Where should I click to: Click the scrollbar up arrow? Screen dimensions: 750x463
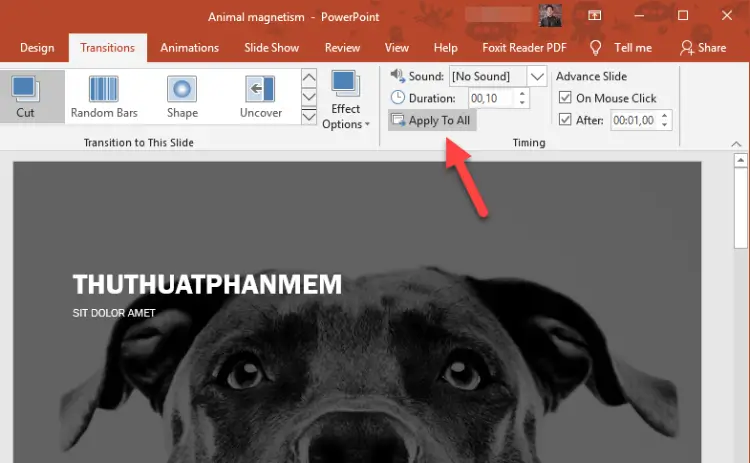pyautogui.click(x=741, y=160)
